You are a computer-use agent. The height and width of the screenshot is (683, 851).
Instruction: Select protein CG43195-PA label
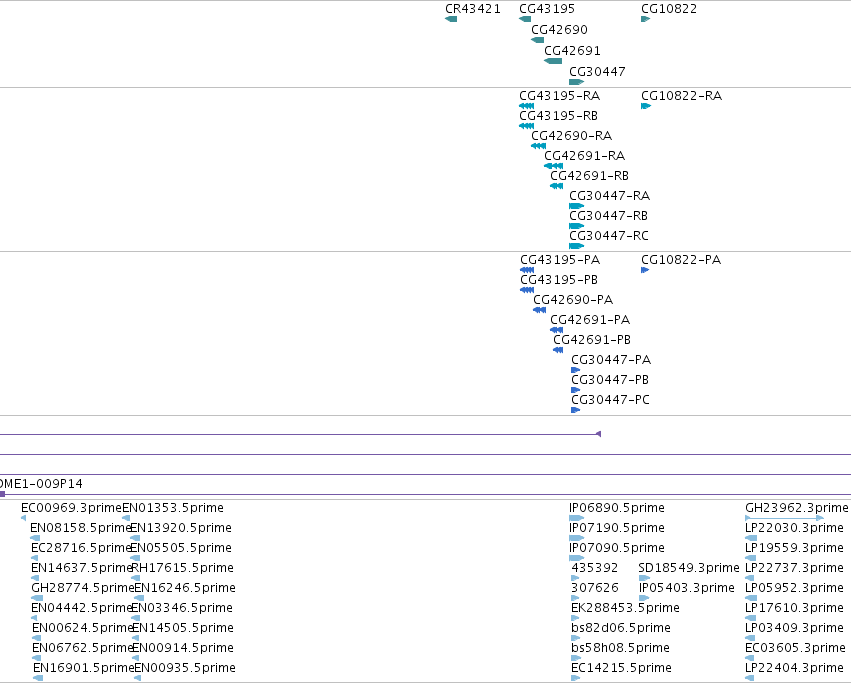(x=560, y=260)
